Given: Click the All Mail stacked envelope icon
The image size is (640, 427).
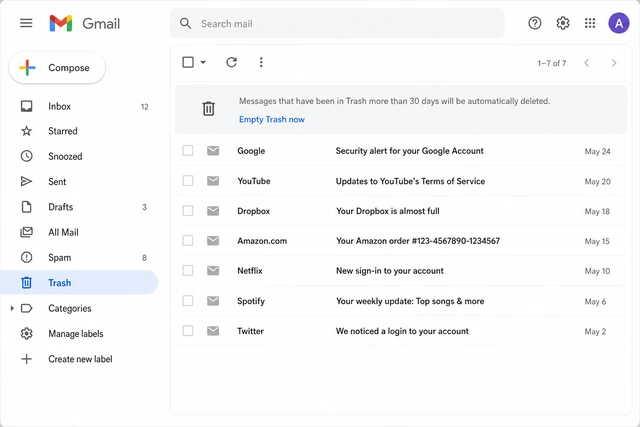Looking at the screenshot, I should 27,232.
